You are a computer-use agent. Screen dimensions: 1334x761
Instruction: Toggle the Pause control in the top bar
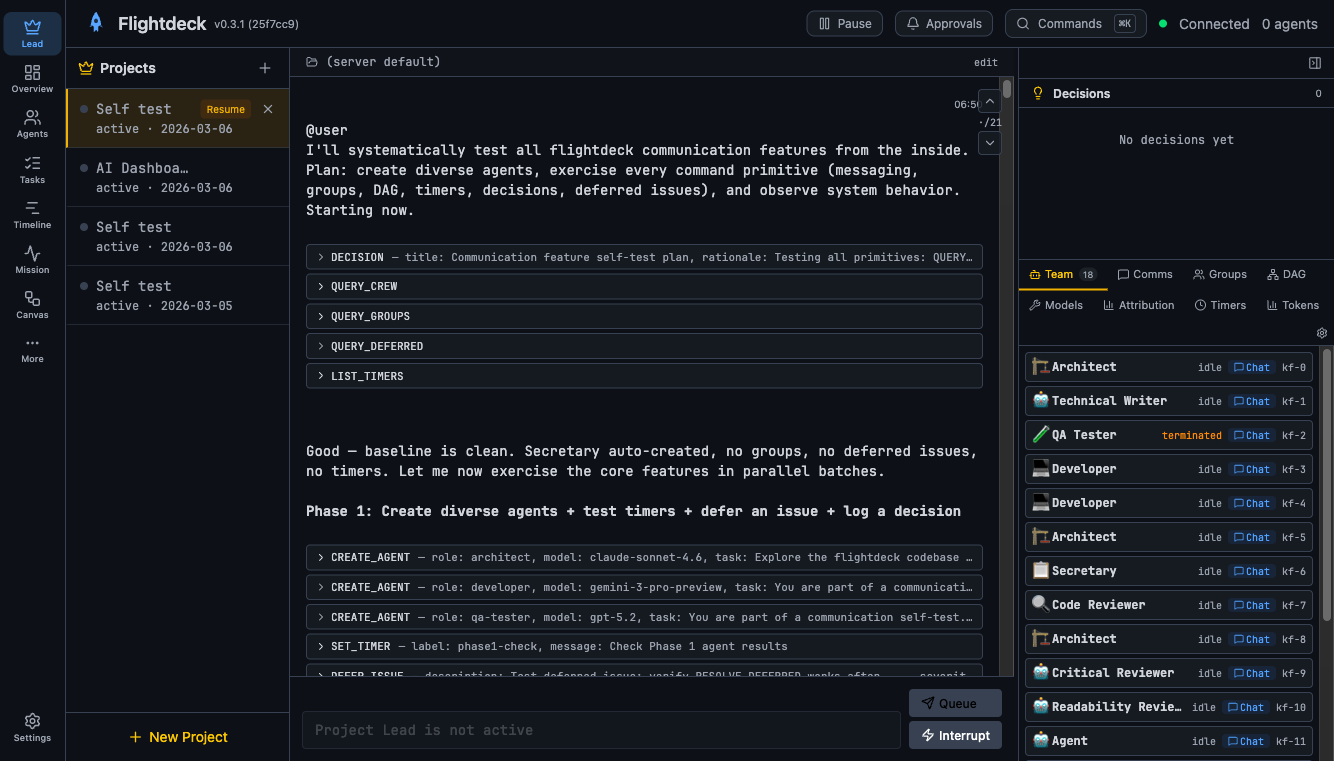pyautogui.click(x=844, y=23)
